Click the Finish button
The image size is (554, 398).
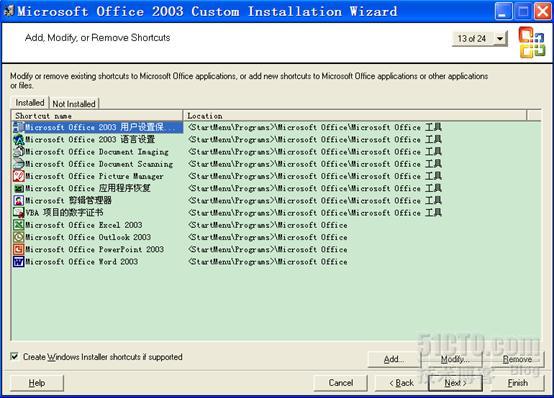pyautogui.click(x=518, y=383)
